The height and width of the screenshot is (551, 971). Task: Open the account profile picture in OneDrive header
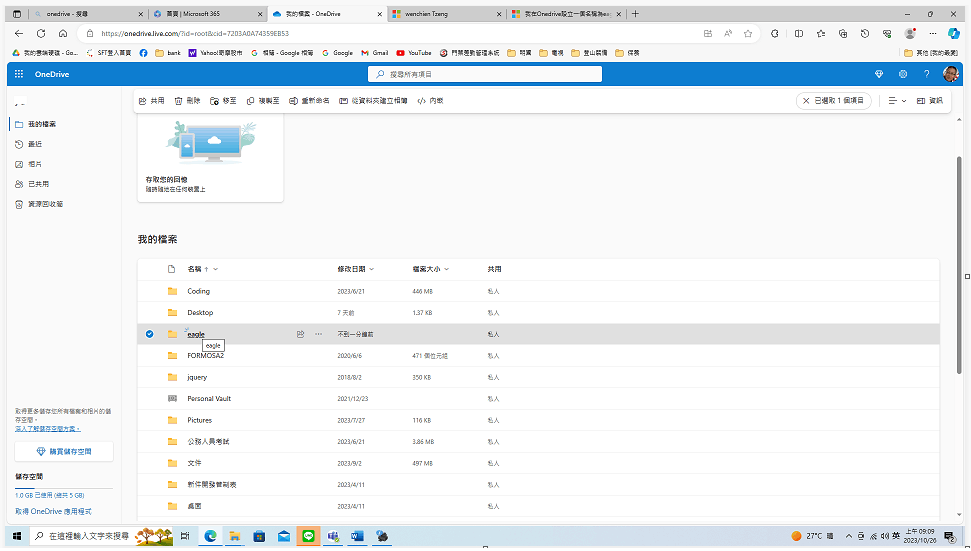[x=951, y=74]
